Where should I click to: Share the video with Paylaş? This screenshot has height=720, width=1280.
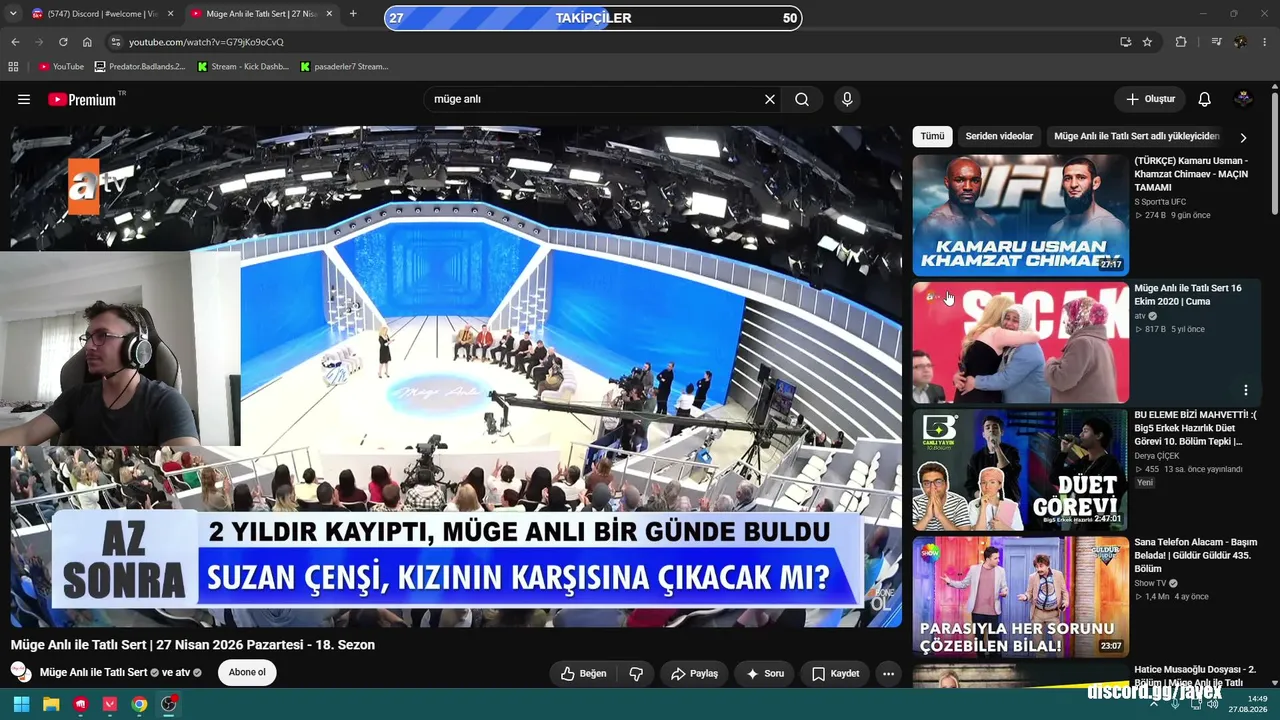[694, 674]
